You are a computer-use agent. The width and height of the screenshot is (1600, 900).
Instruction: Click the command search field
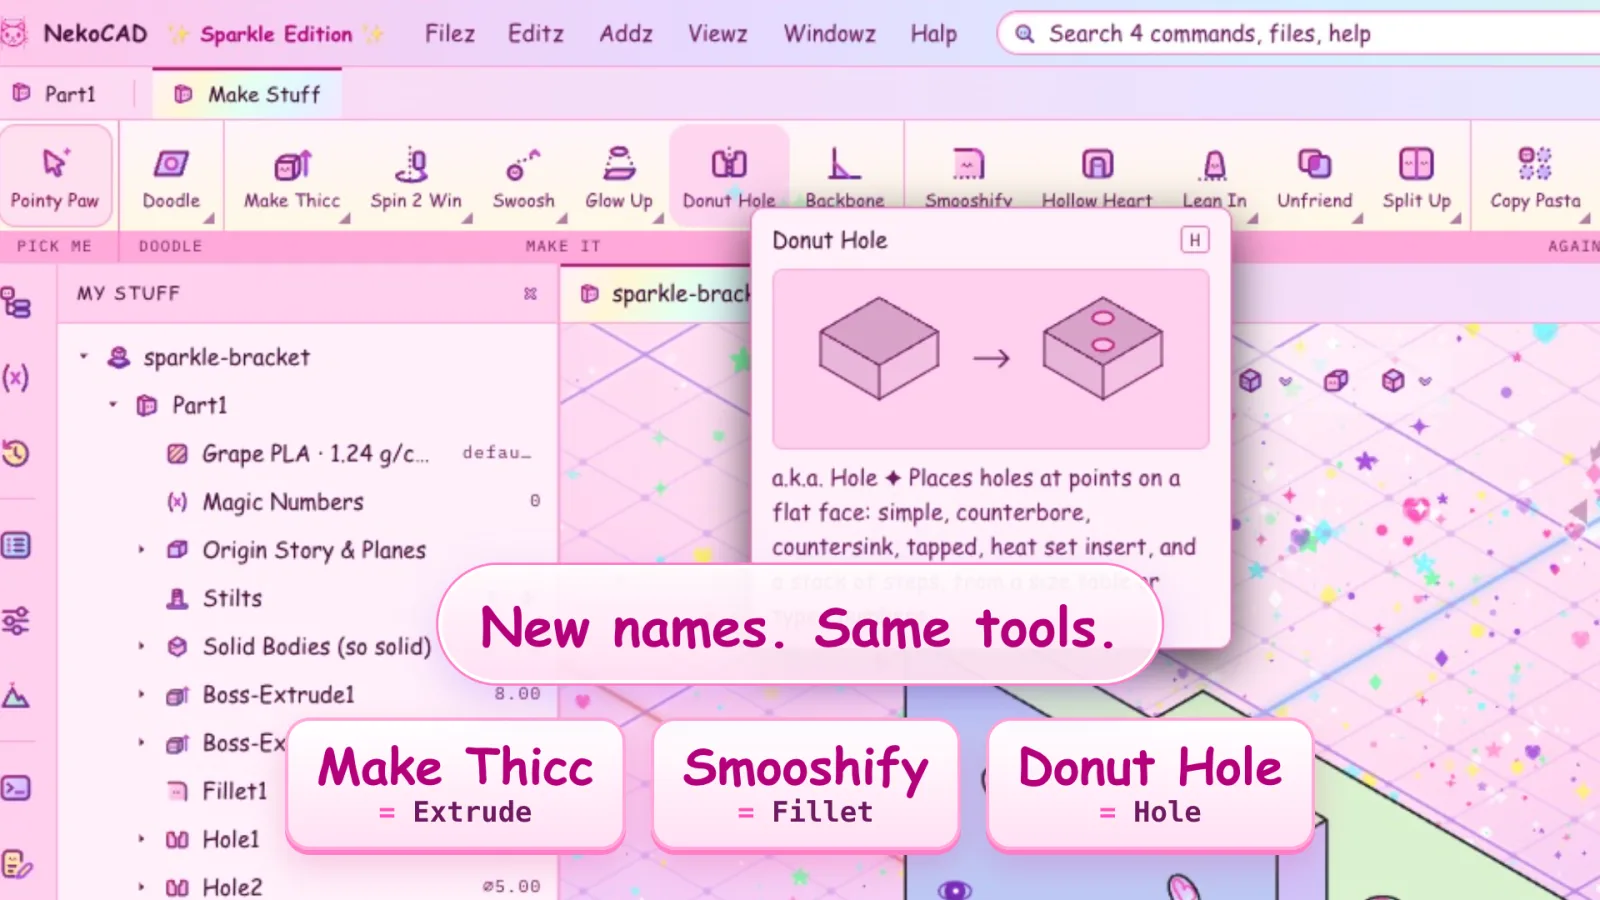1300,34
